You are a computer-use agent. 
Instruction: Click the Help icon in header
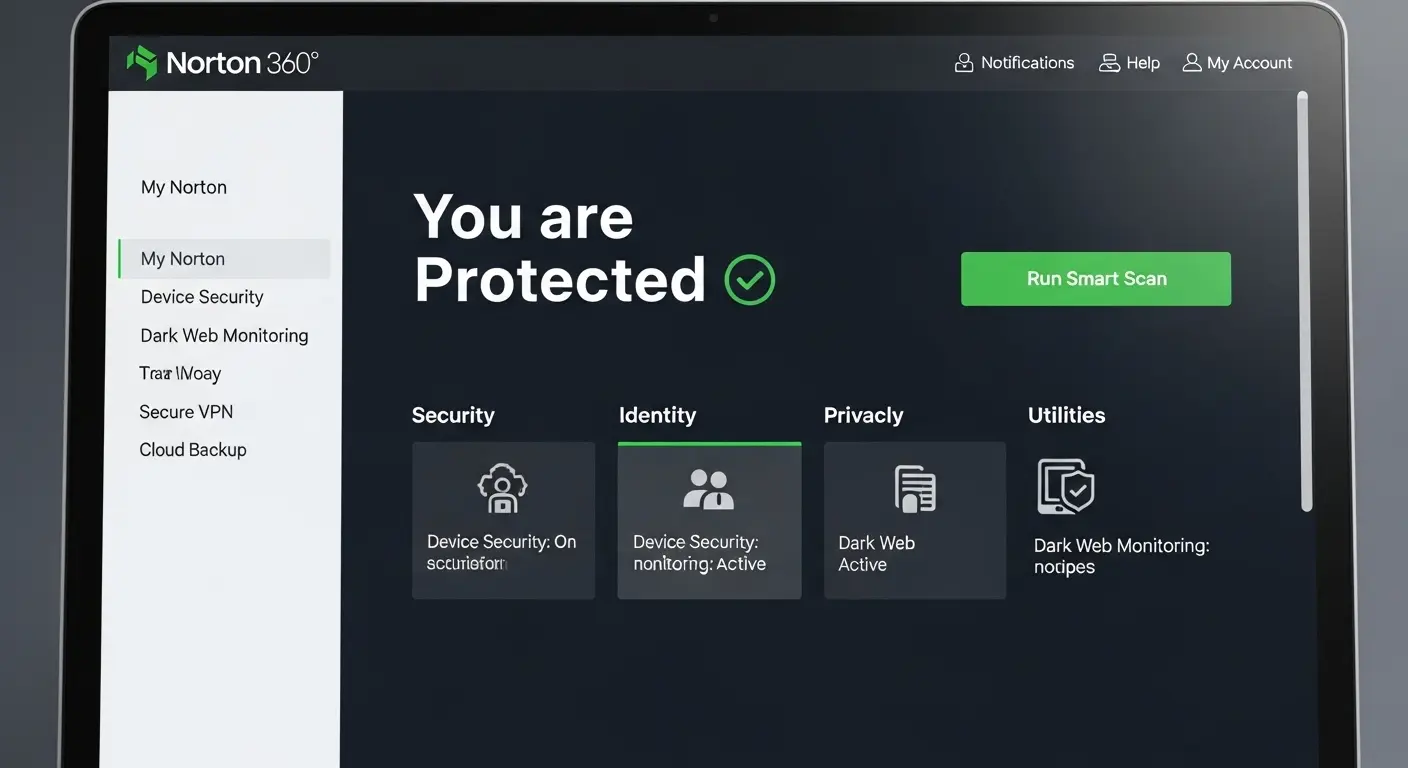click(x=1109, y=63)
